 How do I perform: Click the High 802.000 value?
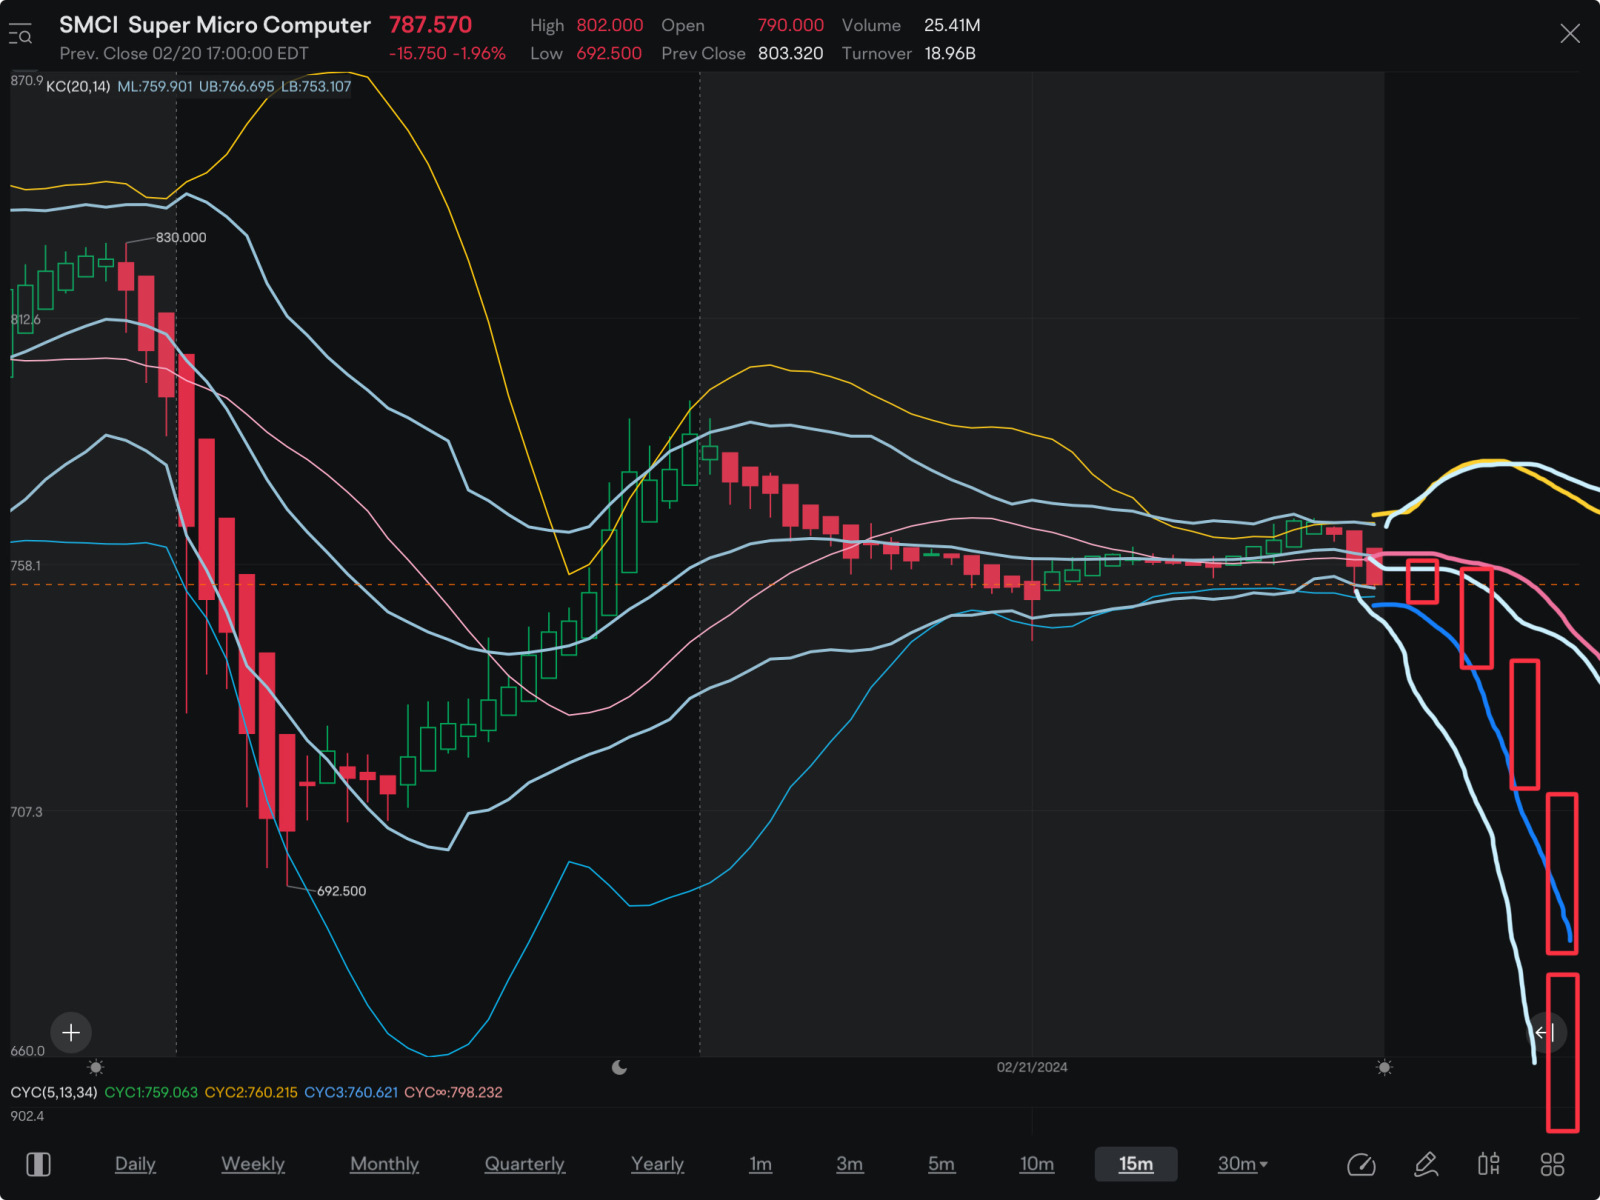[x=610, y=25]
